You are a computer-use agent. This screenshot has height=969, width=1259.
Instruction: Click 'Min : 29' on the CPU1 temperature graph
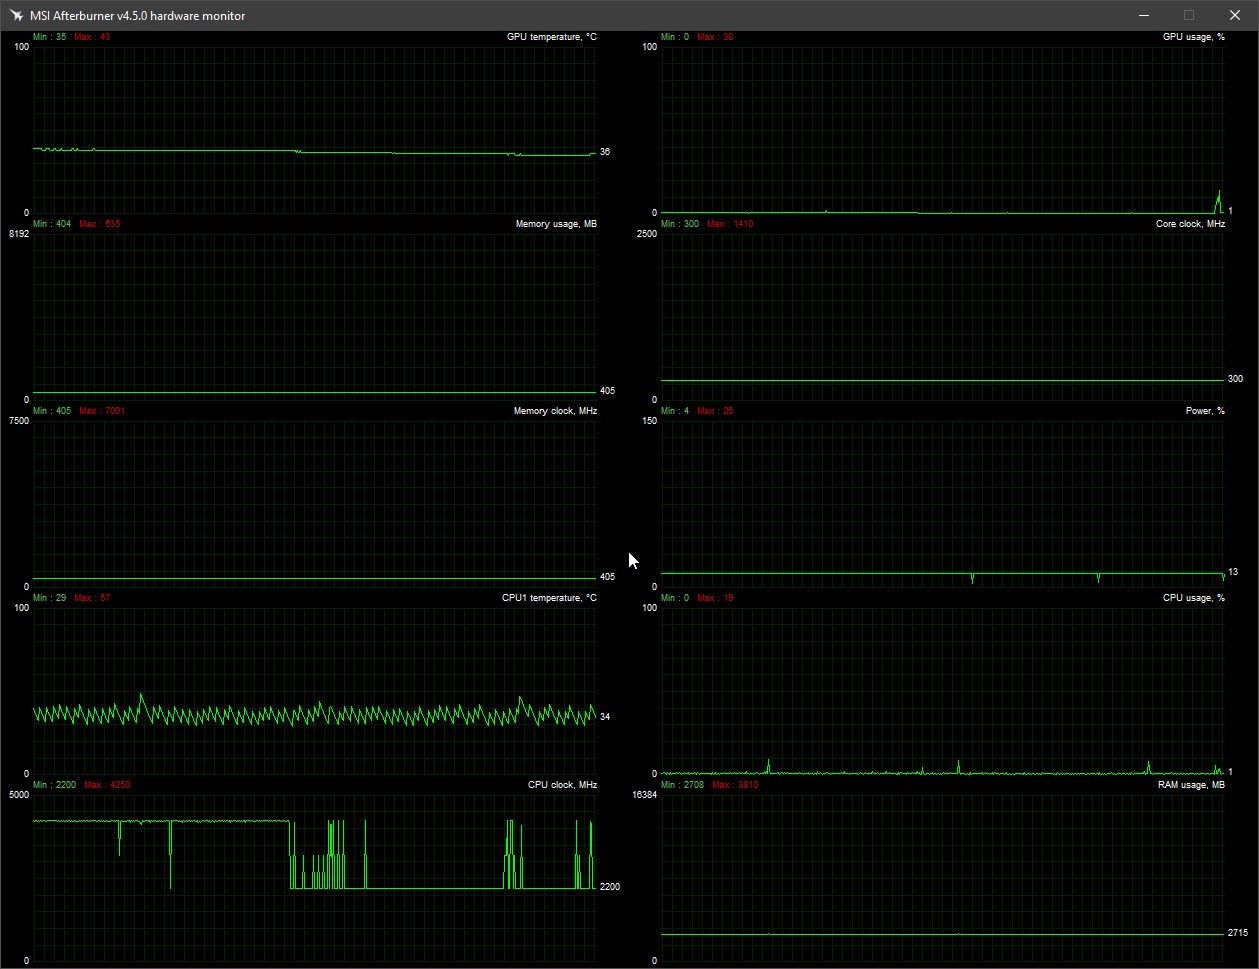49,598
